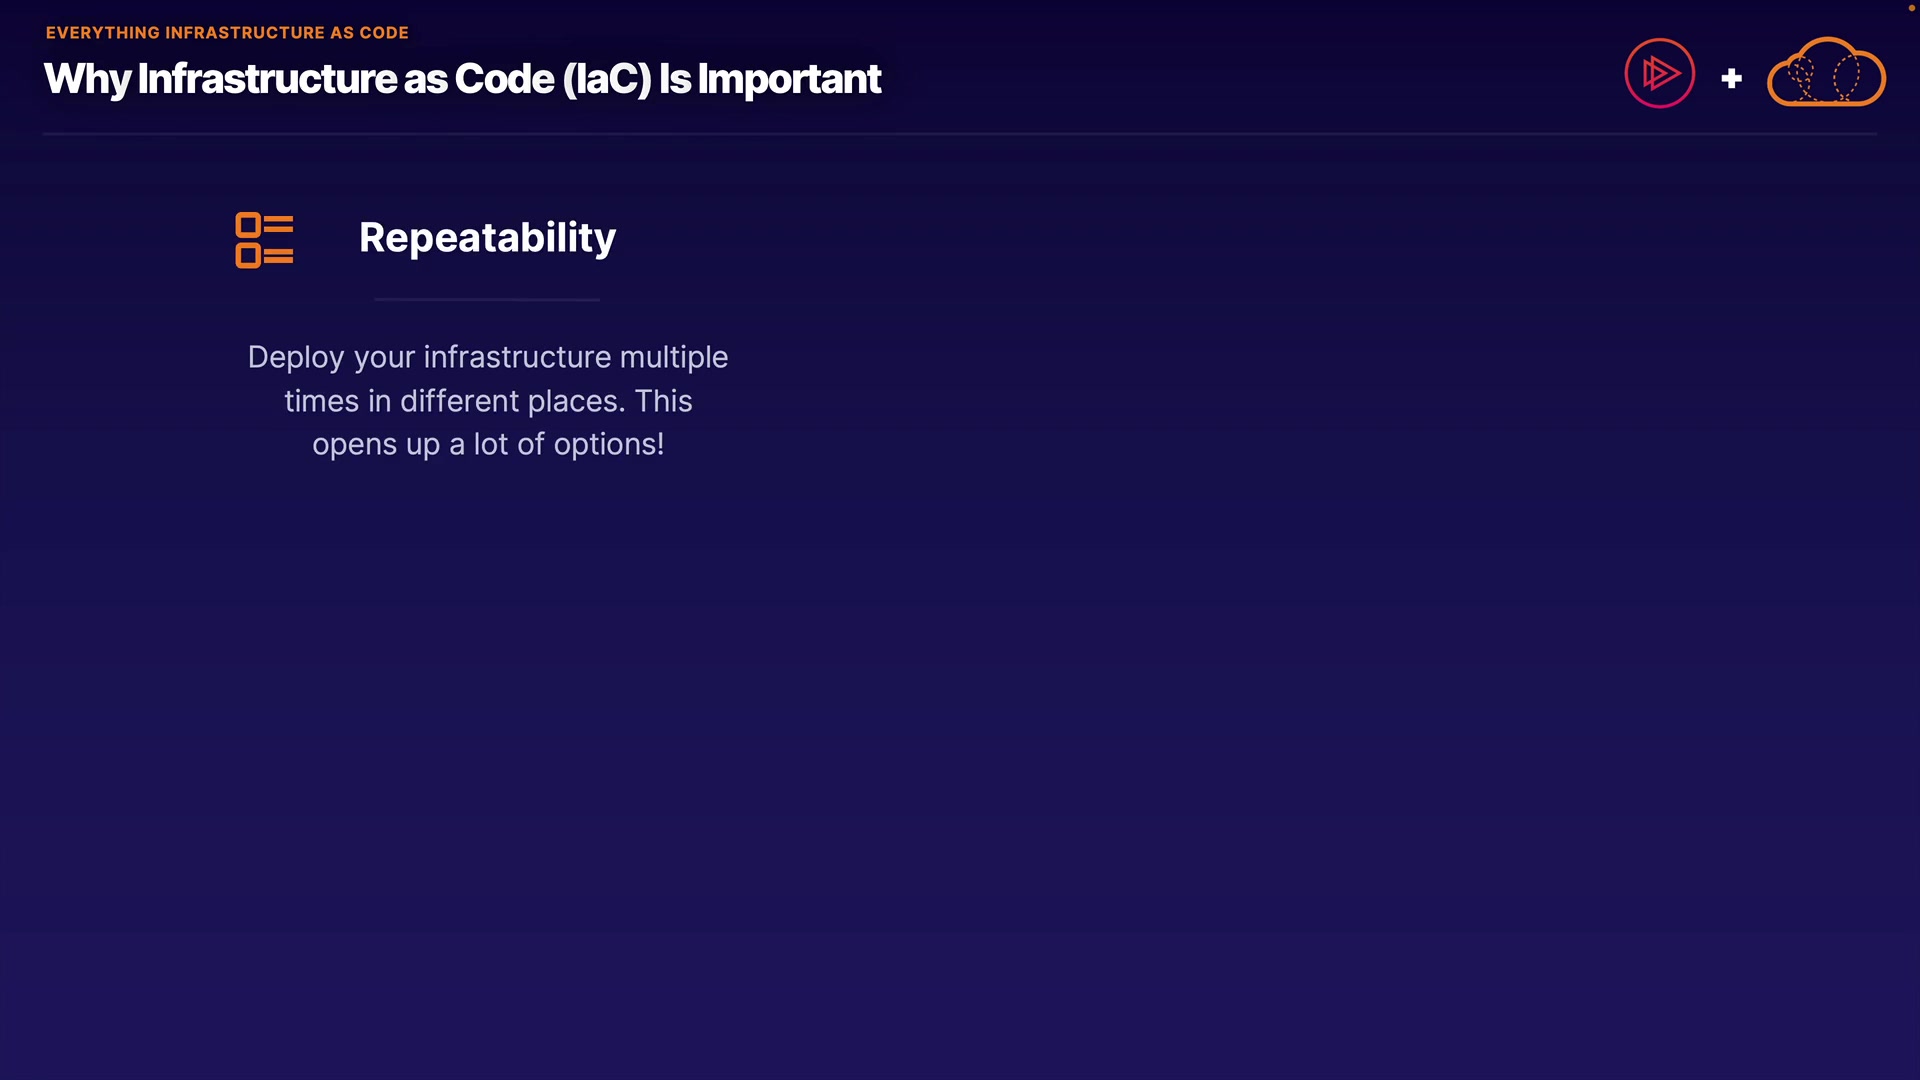Click the word 'Why' in the slide title
Viewport: 1920px width, 1080px height.
pos(87,79)
